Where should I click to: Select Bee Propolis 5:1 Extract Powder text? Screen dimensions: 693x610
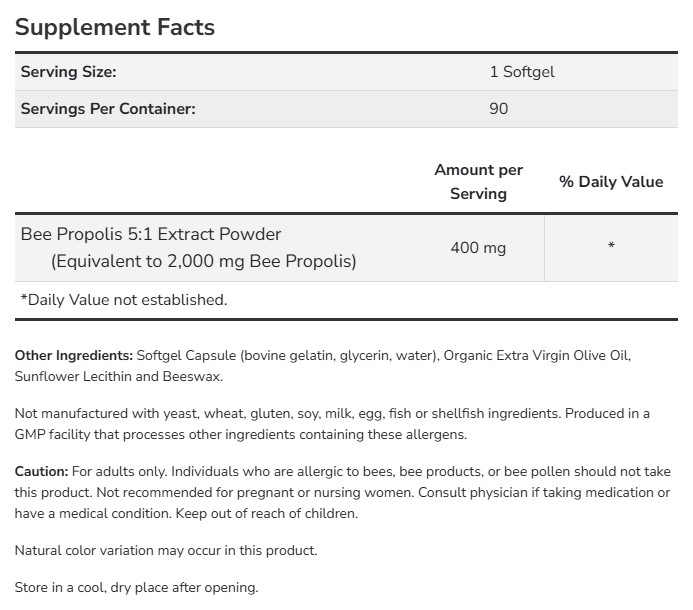151,234
